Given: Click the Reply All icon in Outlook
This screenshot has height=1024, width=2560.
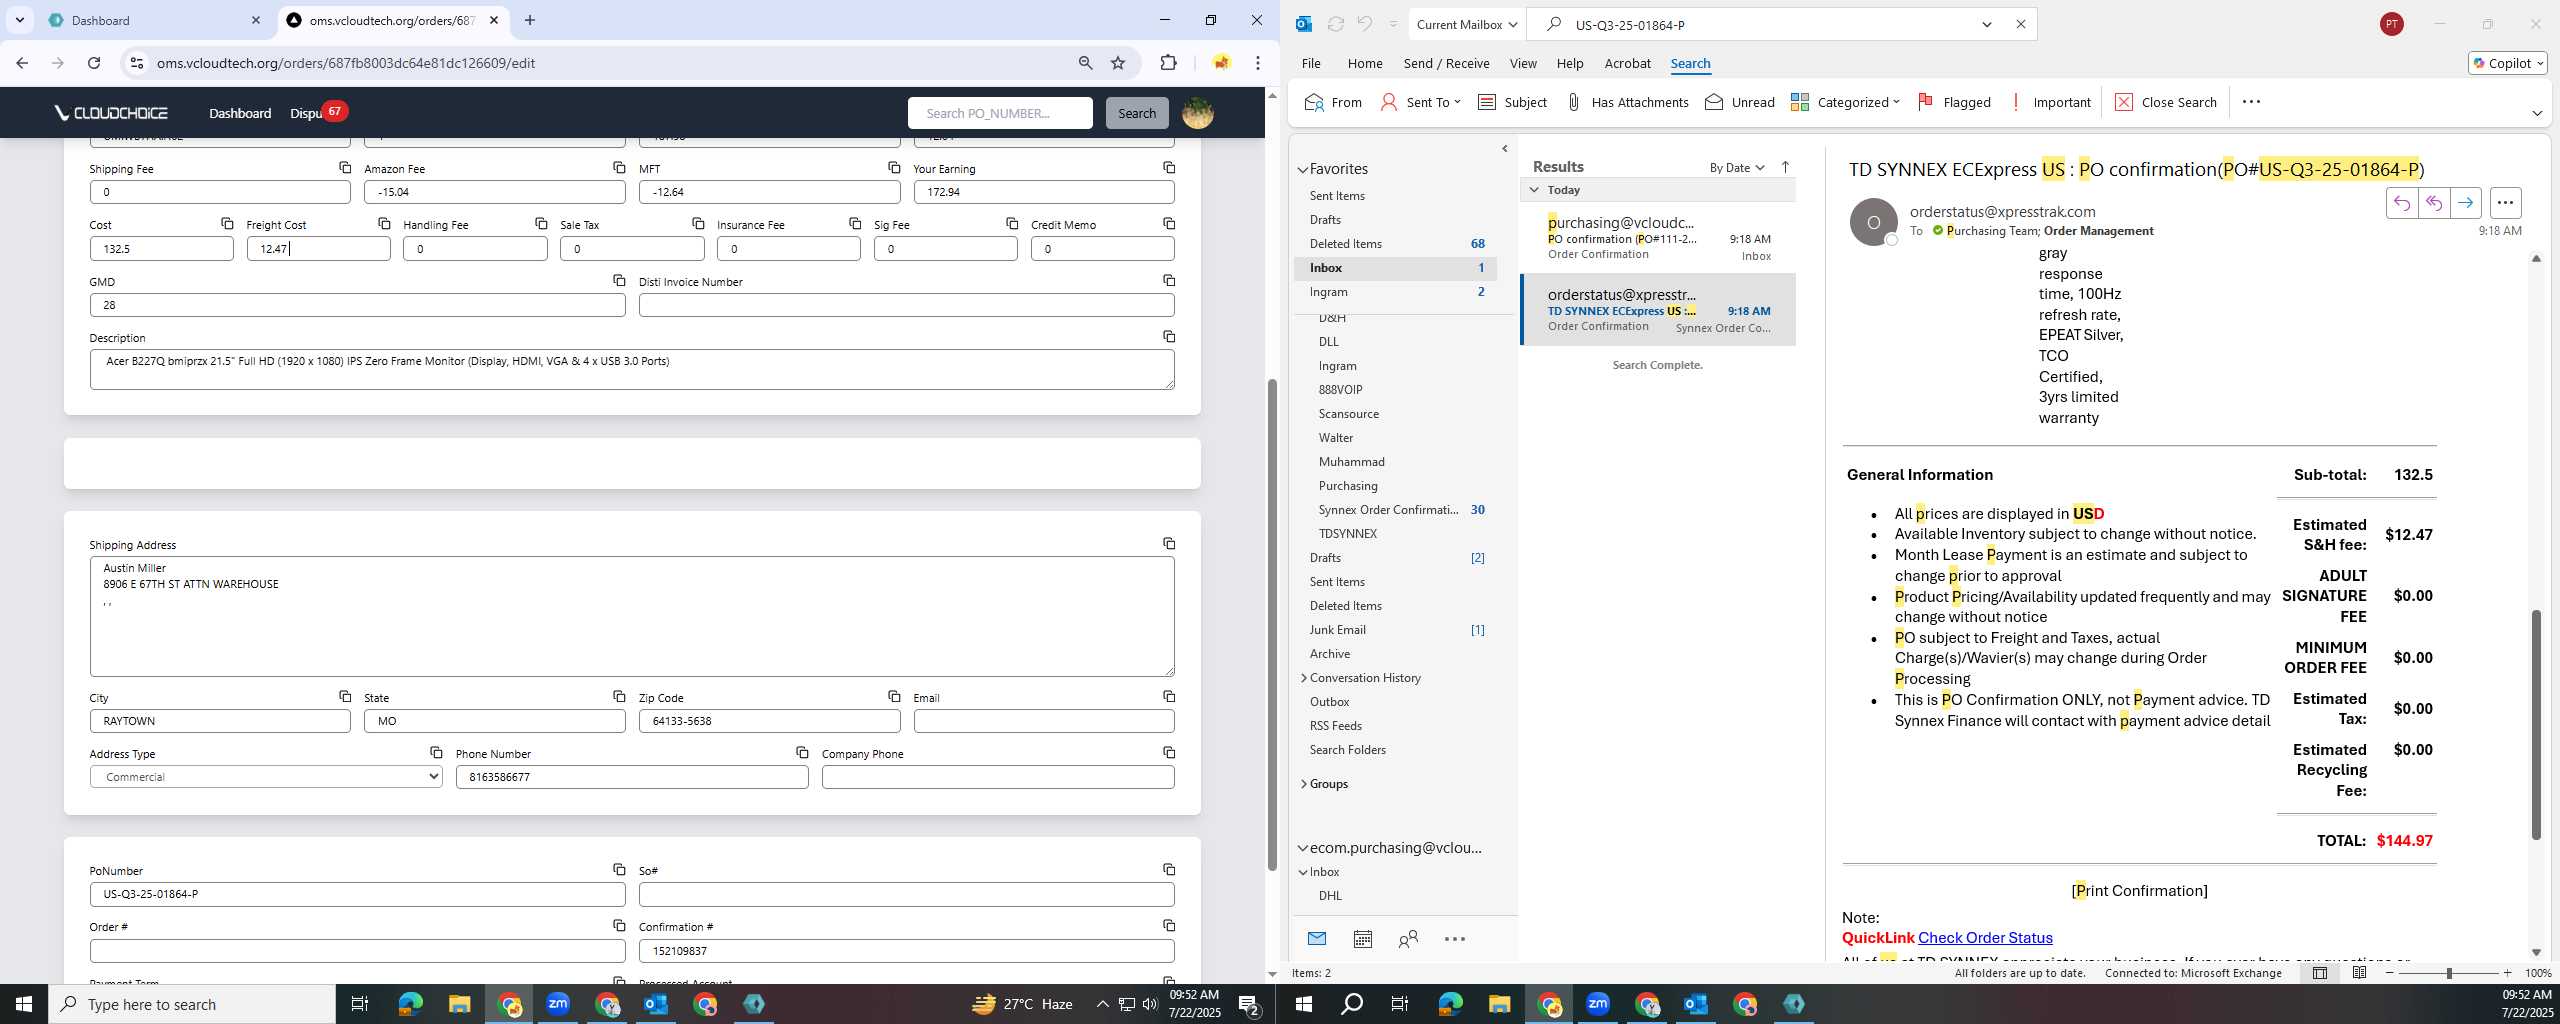Looking at the screenshot, I should [2433, 203].
